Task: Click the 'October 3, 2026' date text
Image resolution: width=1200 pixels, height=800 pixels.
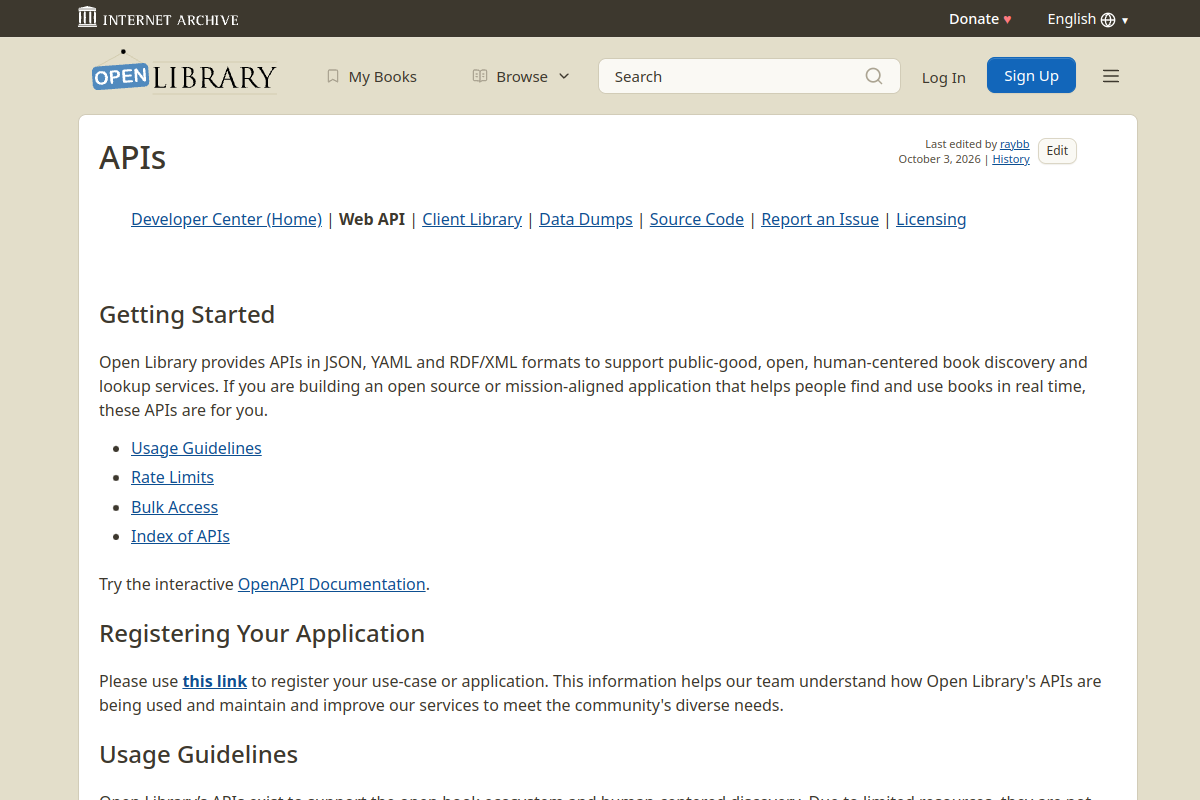Action: point(940,159)
